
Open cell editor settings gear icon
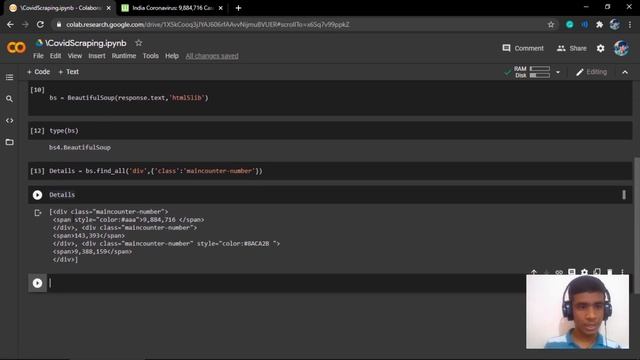click(x=584, y=272)
